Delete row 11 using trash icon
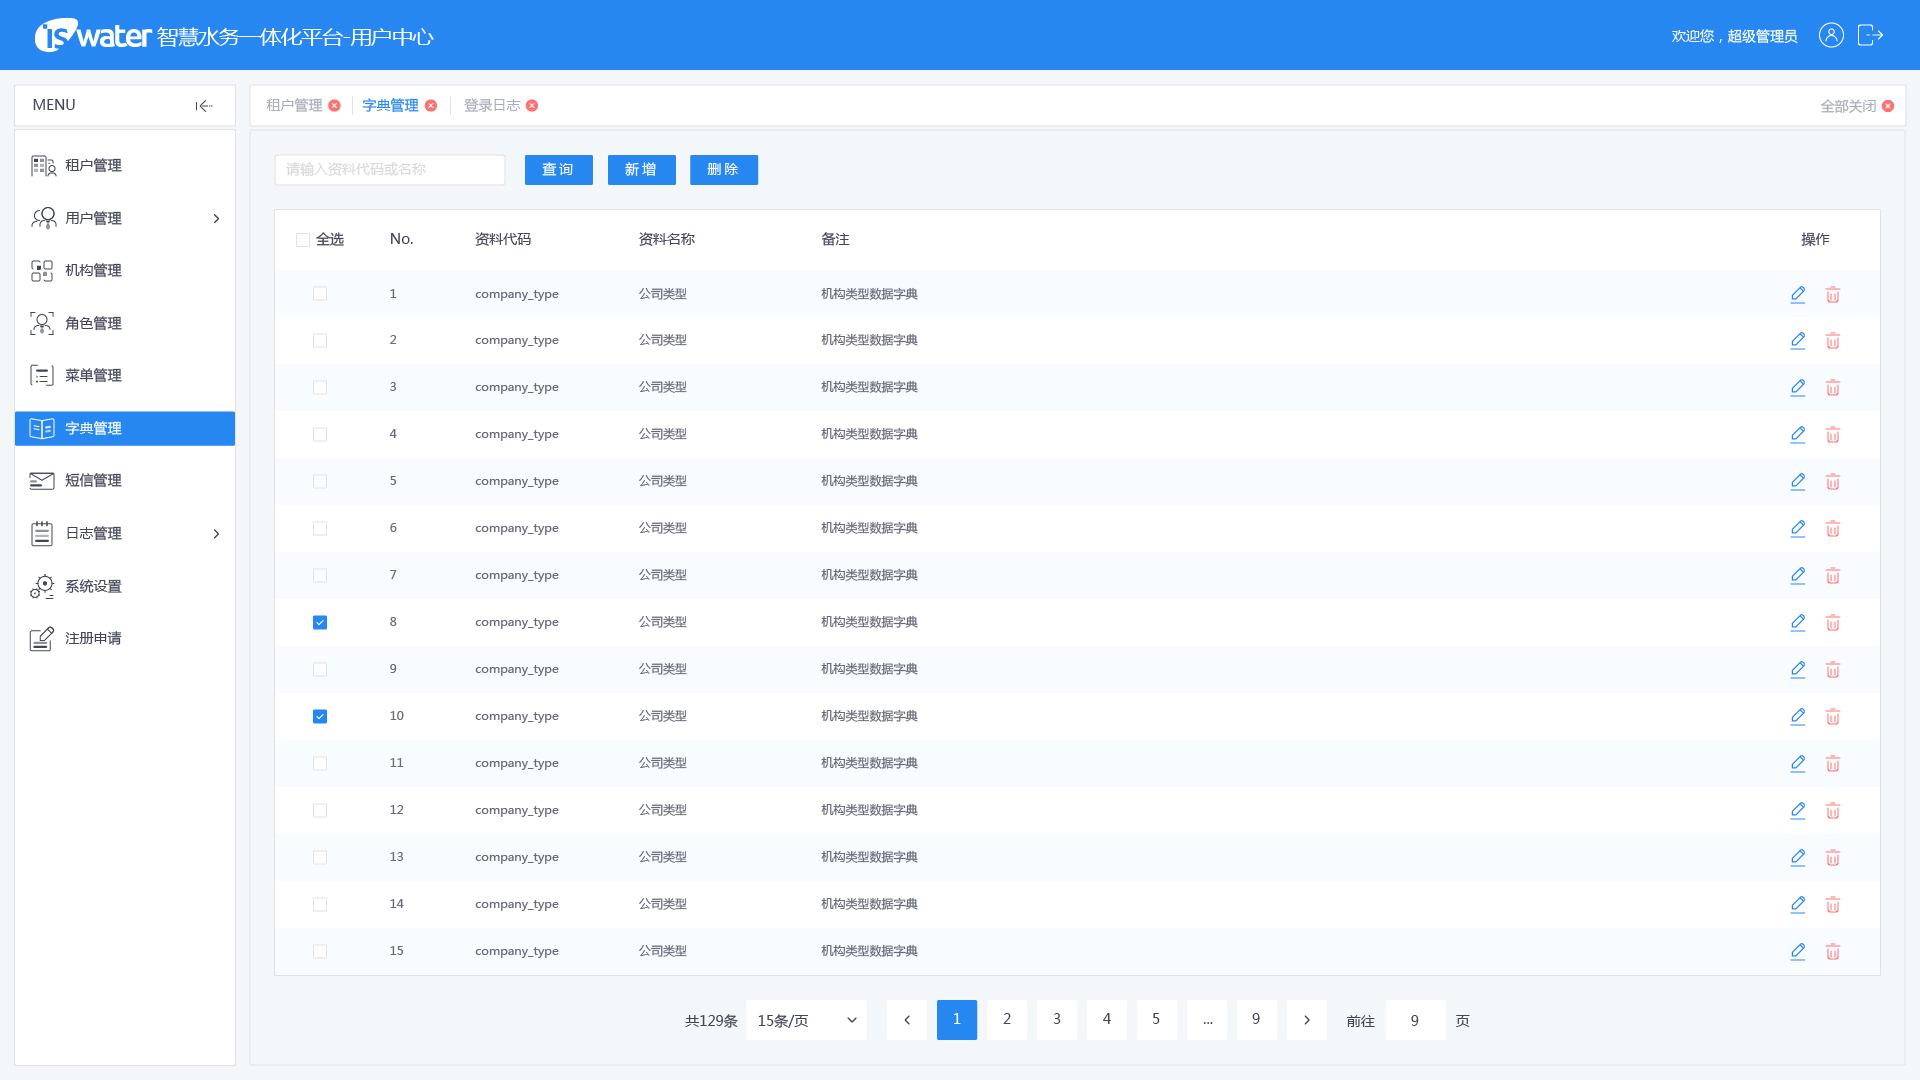This screenshot has width=1920, height=1080. [x=1833, y=764]
